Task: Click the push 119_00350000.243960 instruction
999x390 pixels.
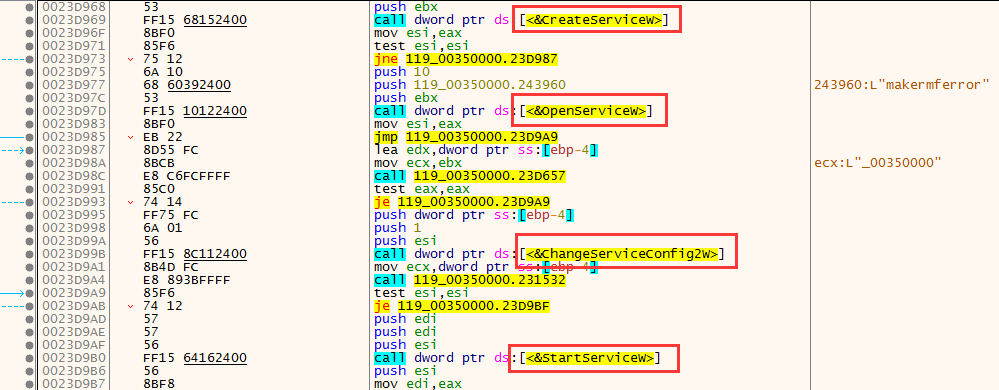Action: tap(470, 85)
